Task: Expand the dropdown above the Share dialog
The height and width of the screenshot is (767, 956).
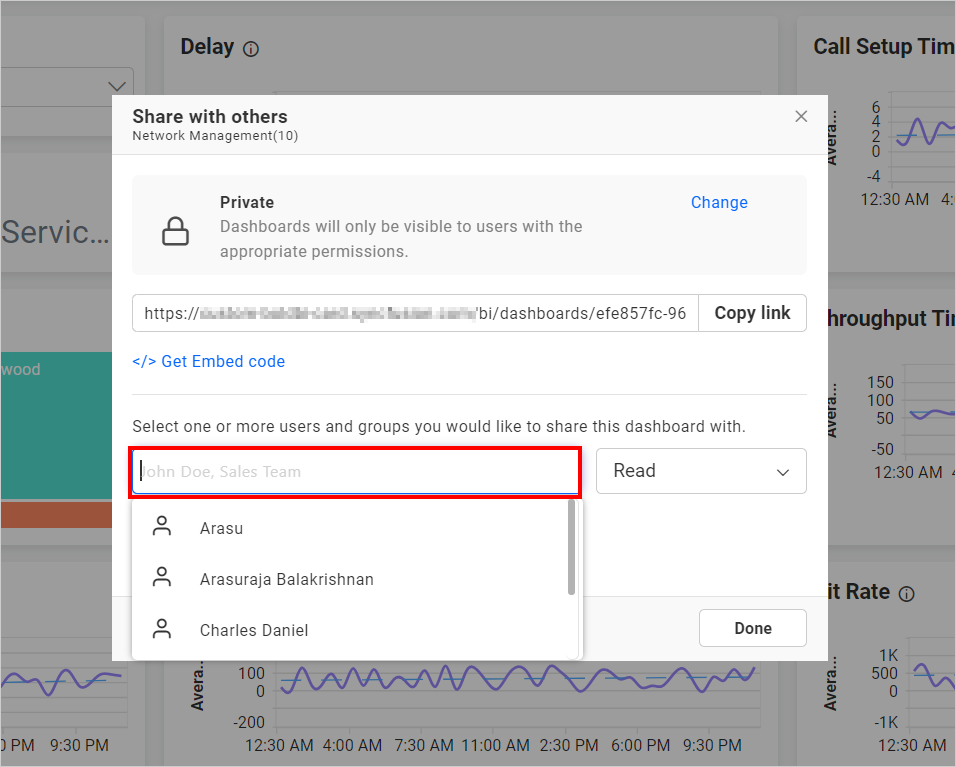Action: coord(116,85)
